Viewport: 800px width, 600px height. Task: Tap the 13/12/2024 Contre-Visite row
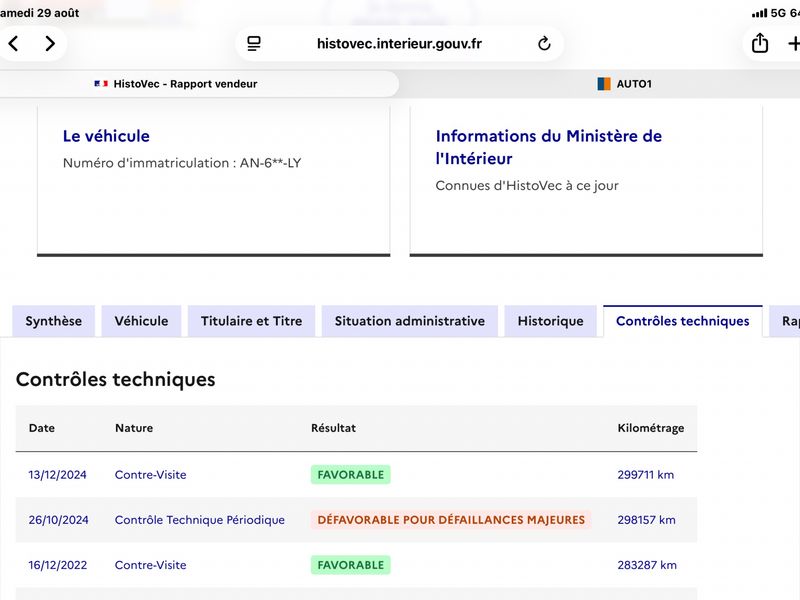(x=356, y=474)
